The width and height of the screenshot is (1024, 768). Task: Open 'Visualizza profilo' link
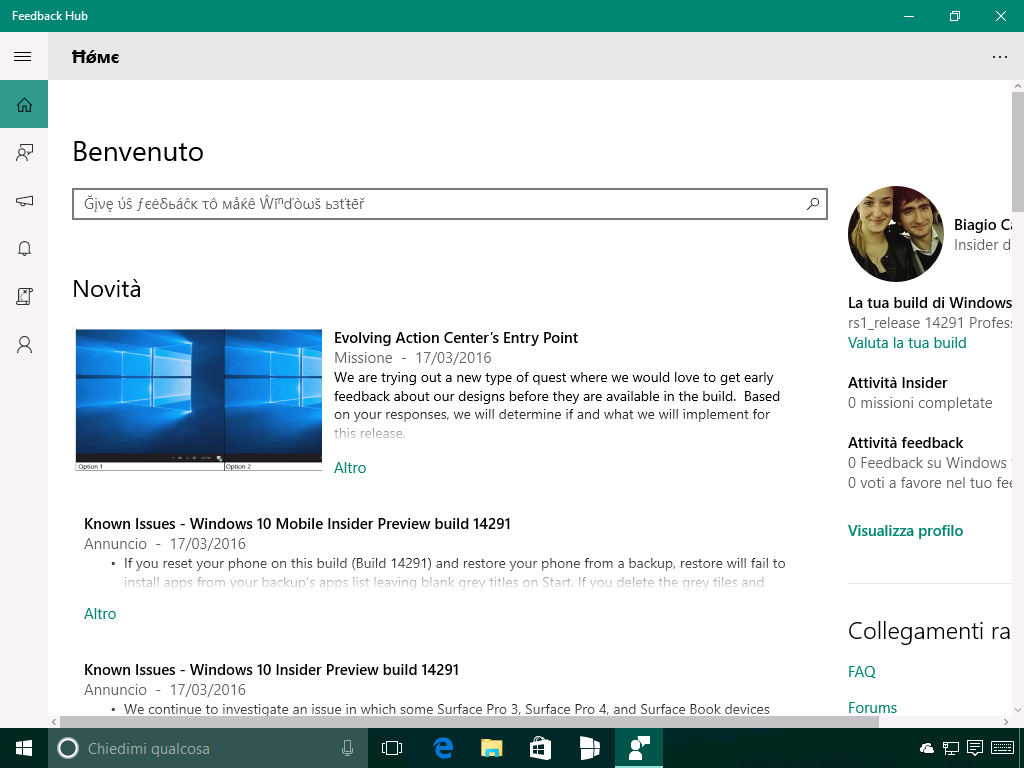pos(905,530)
